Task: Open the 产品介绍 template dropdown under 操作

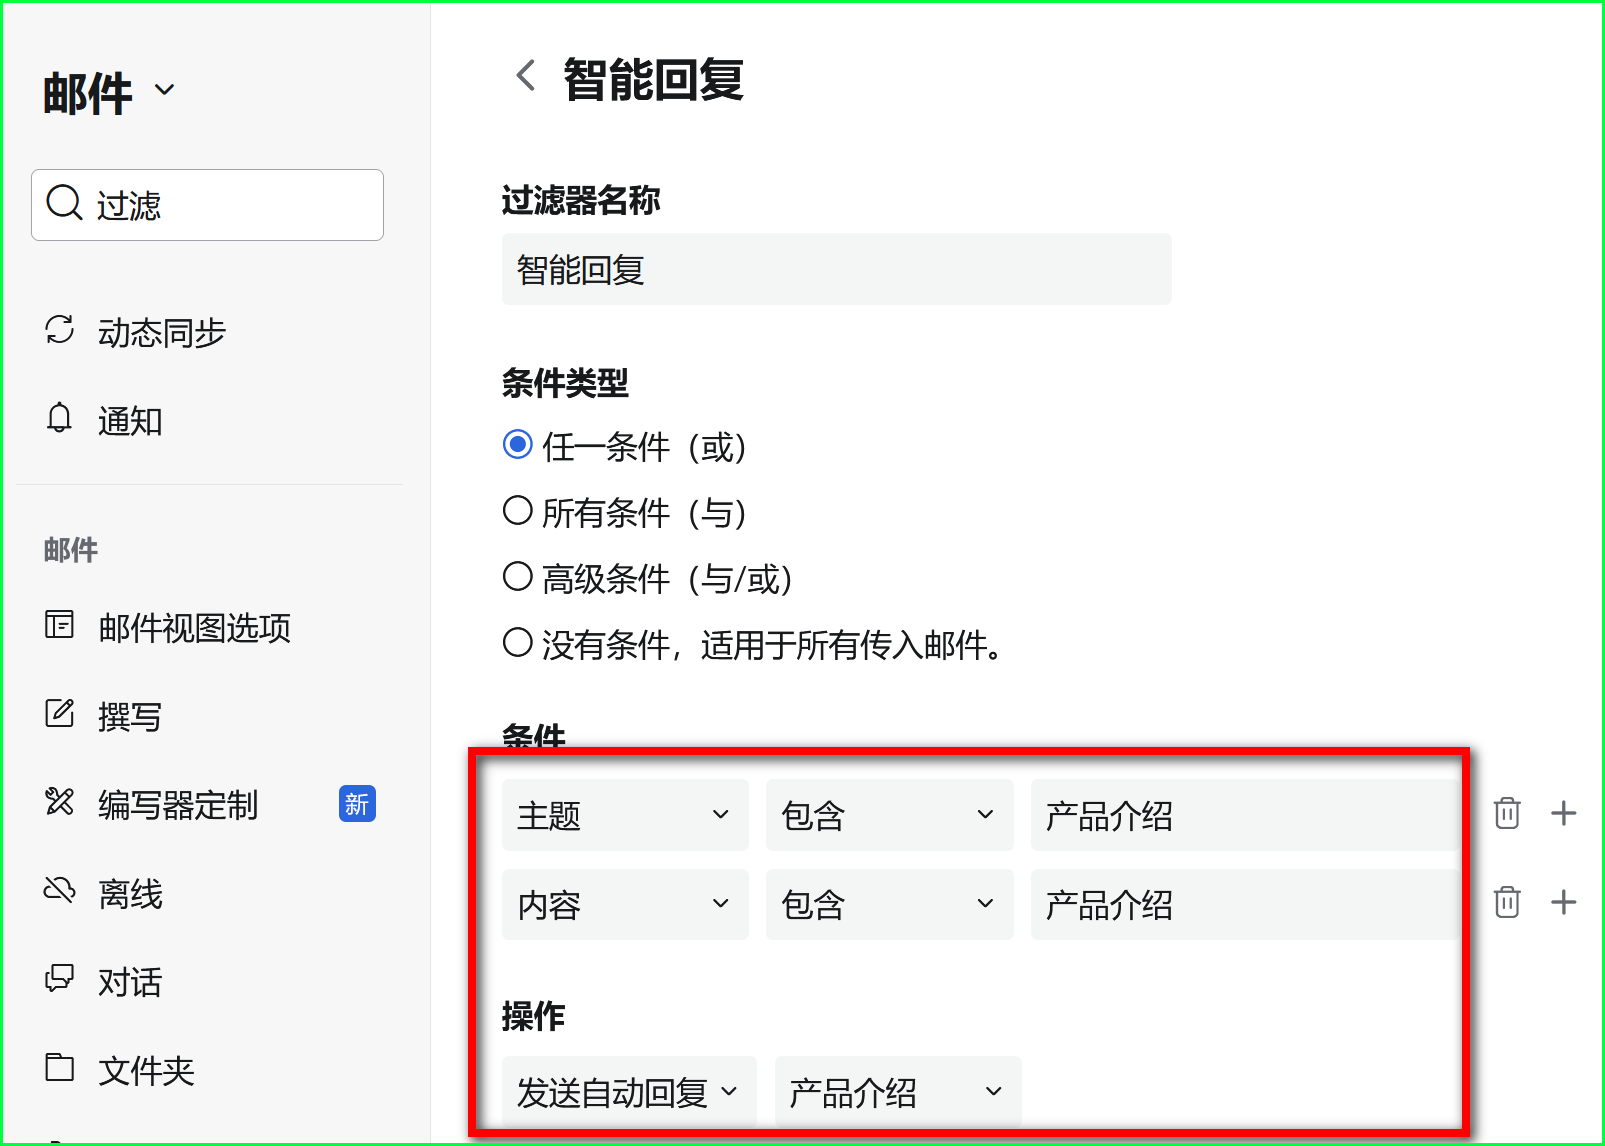Action: (898, 1092)
